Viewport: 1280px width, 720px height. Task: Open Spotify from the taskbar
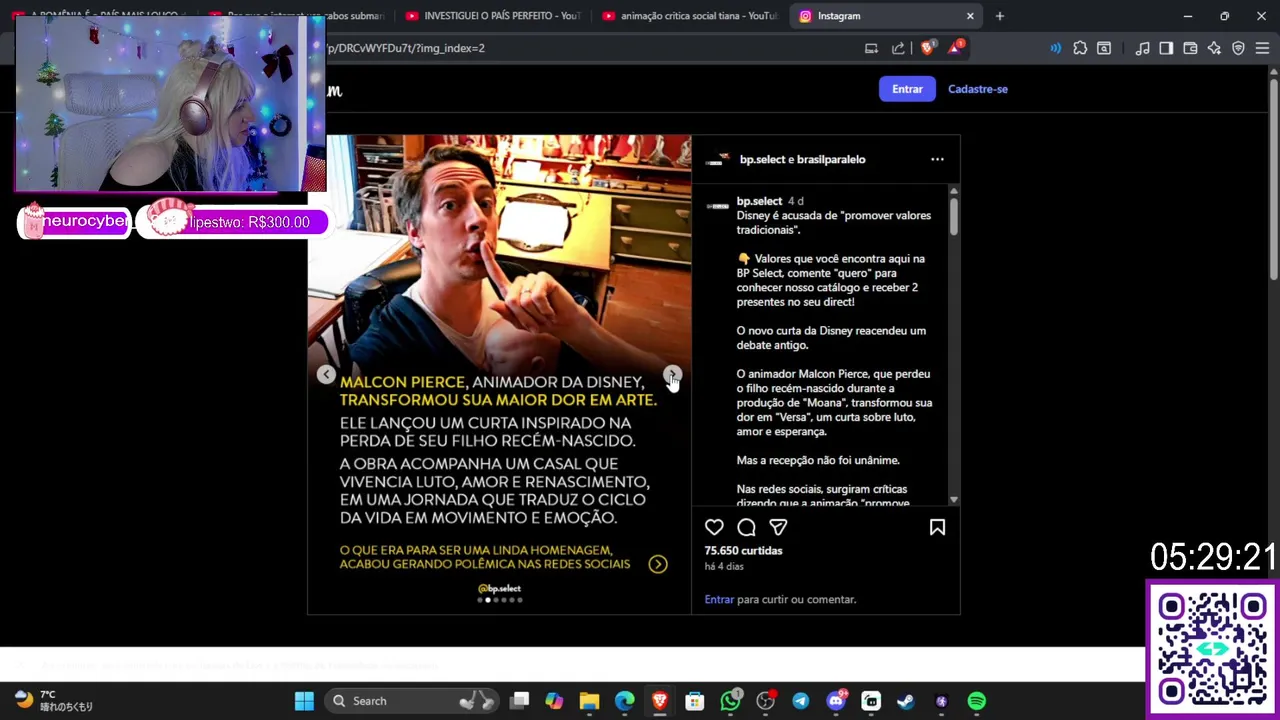(x=977, y=701)
